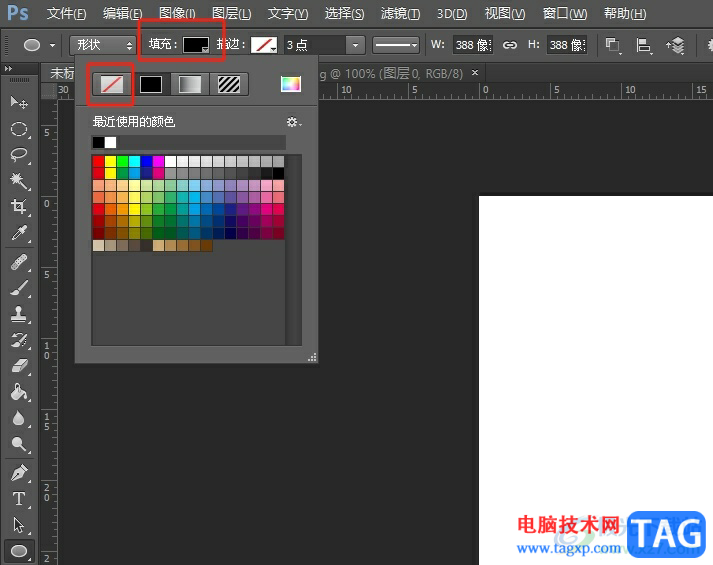Image resolution: width=713 pixels, height=565 pixels.
Task: Pick the pure yellow swatch in top row
Action: [x=110, y=161]
